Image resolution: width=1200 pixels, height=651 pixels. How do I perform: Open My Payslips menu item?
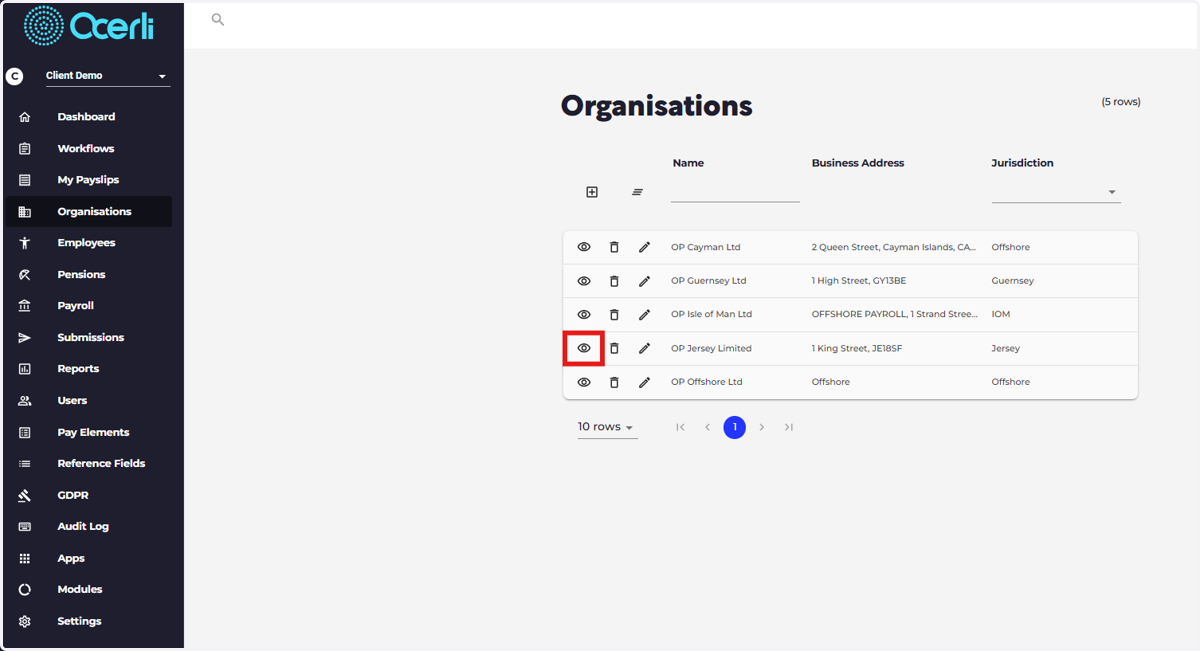coord(88,180)
